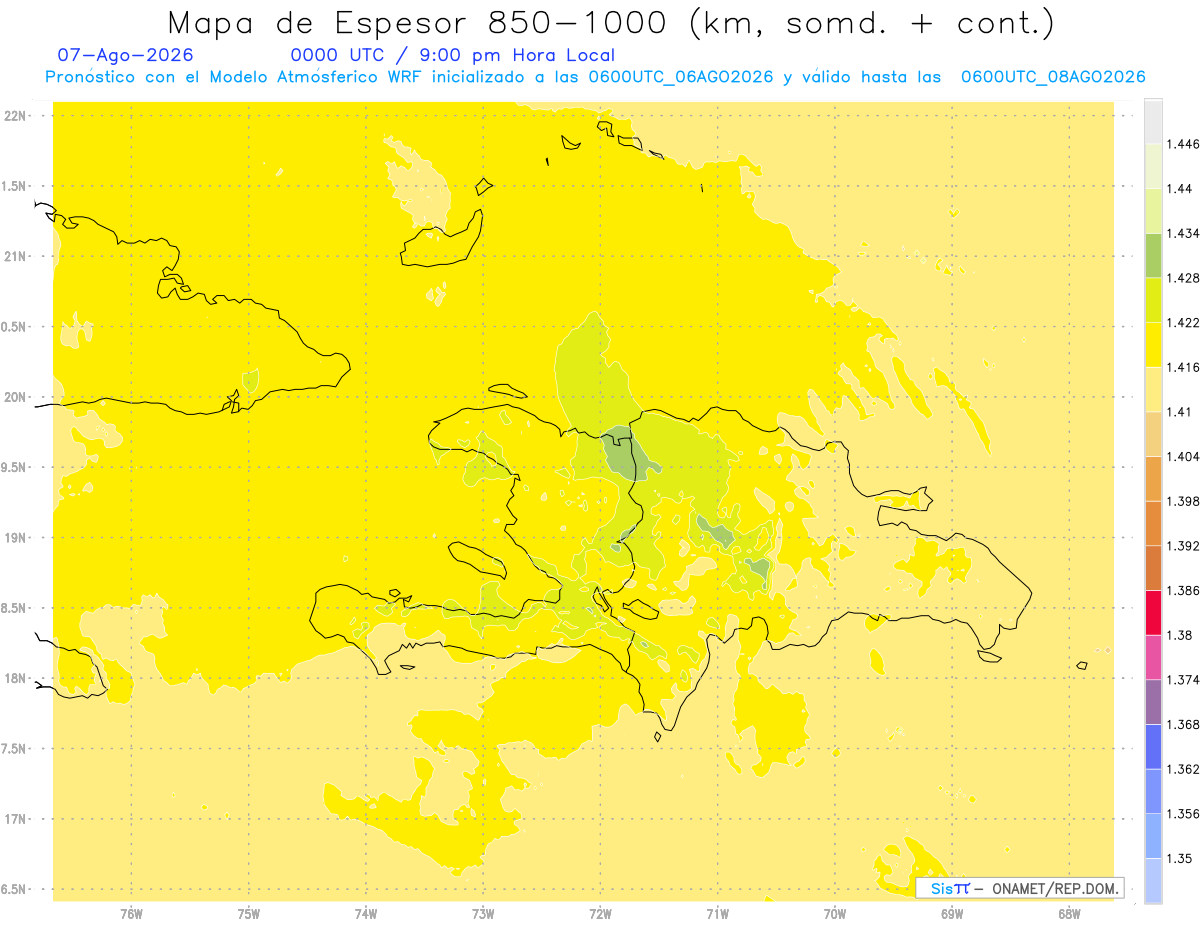Click the '17N' latitude axis label
This screenshot has height=927, width=1200.
pos(15,819)
